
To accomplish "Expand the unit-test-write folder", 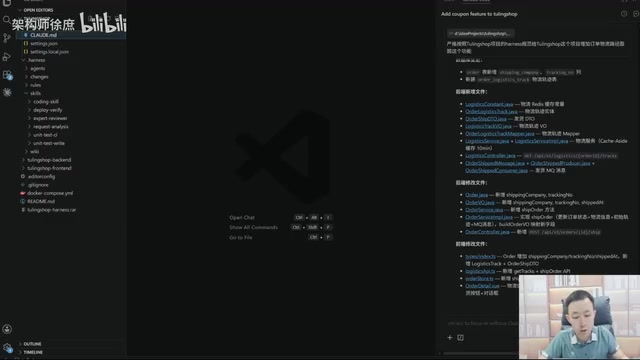I will pyautogui.click(x=29, y=143).
